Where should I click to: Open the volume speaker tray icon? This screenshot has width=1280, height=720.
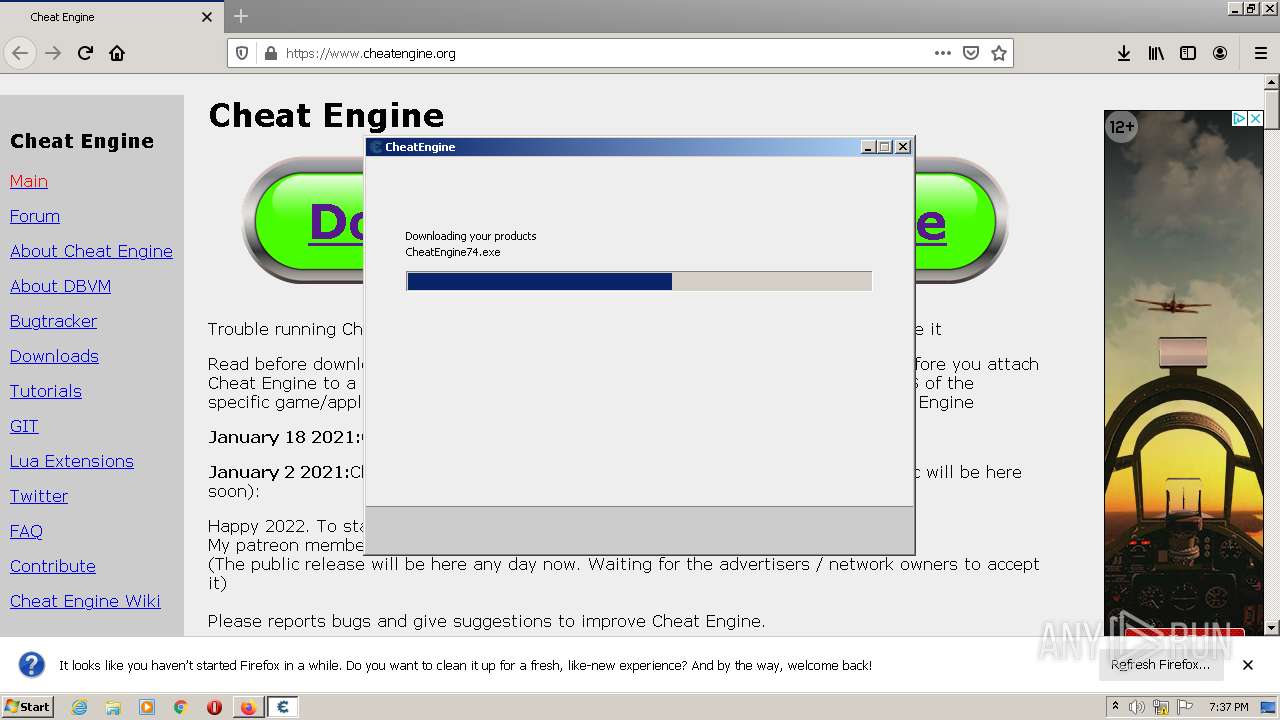point(1137,707)
